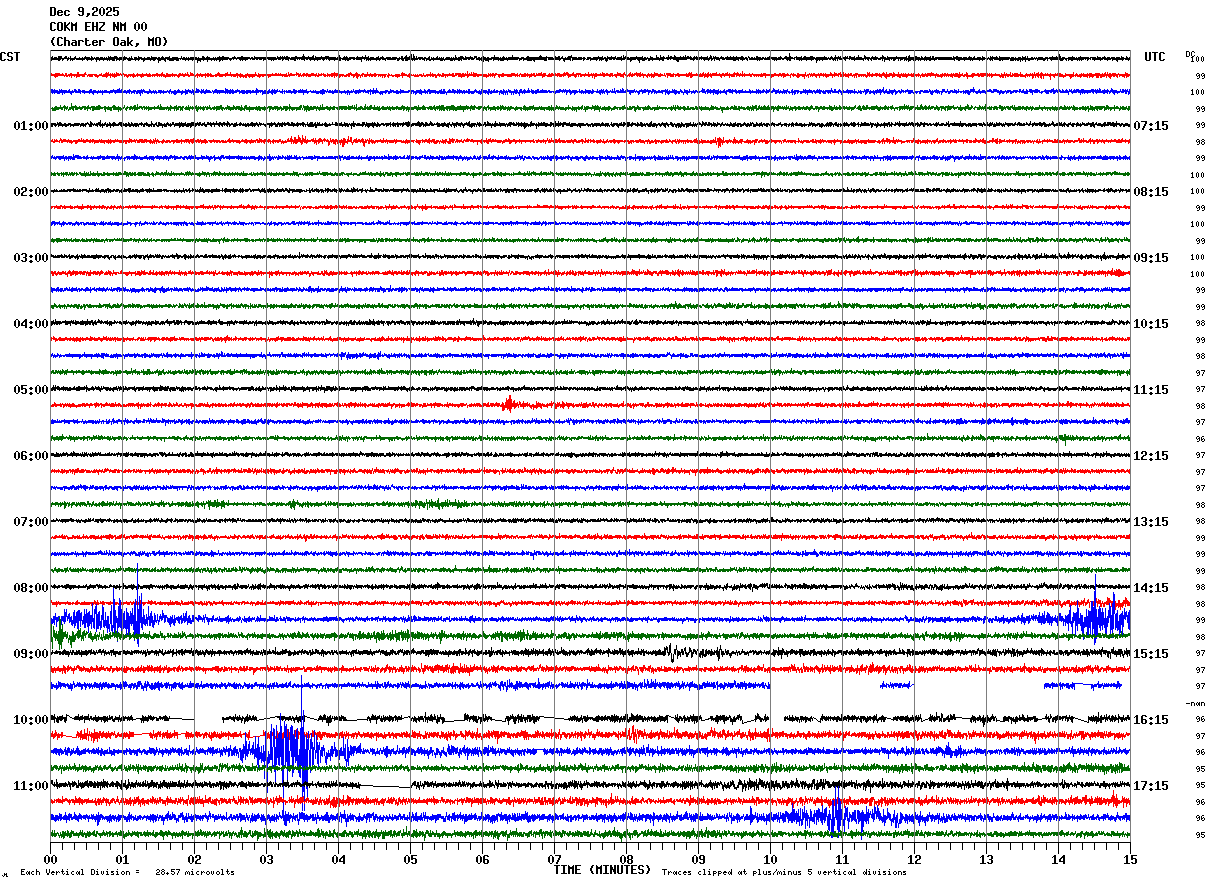Click minute tick label "04" on bottom axis

click(338, 859)
